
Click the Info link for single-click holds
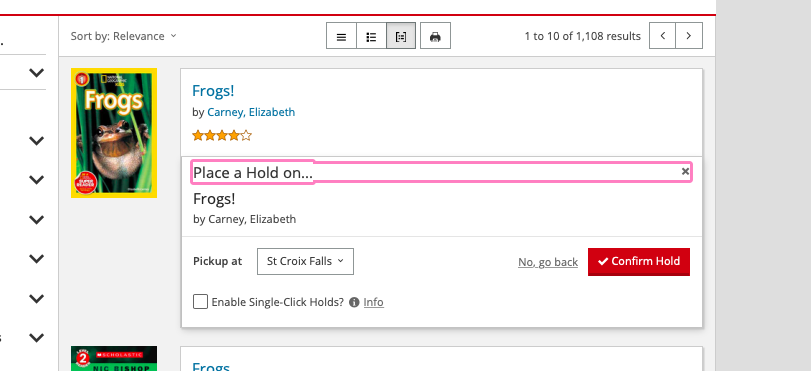click(x=373, y=302)
